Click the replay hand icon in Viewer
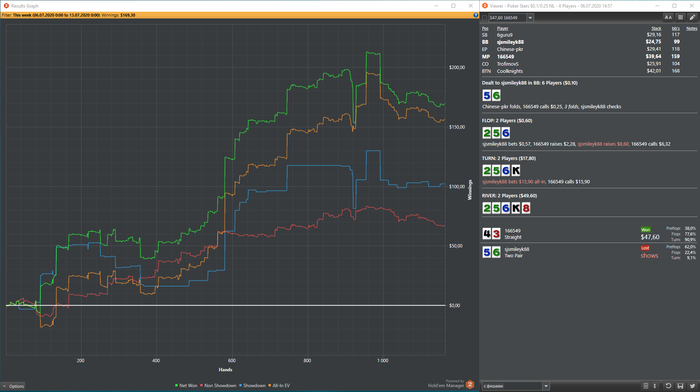Image resolution: width=700 pixels, height=392 pixels. click(668, 386)
